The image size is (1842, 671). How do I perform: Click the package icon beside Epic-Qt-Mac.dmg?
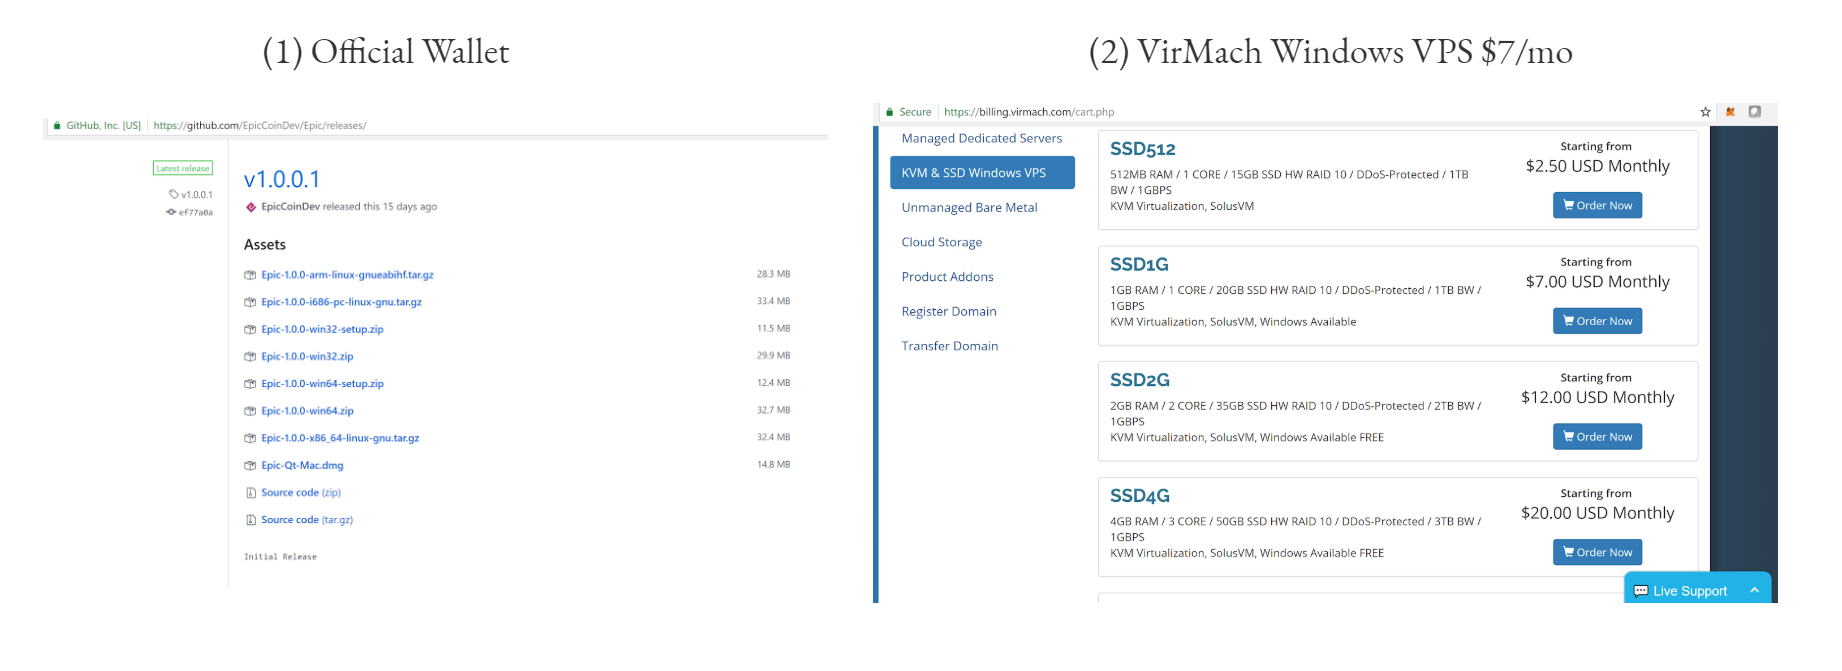pos(250,466)
